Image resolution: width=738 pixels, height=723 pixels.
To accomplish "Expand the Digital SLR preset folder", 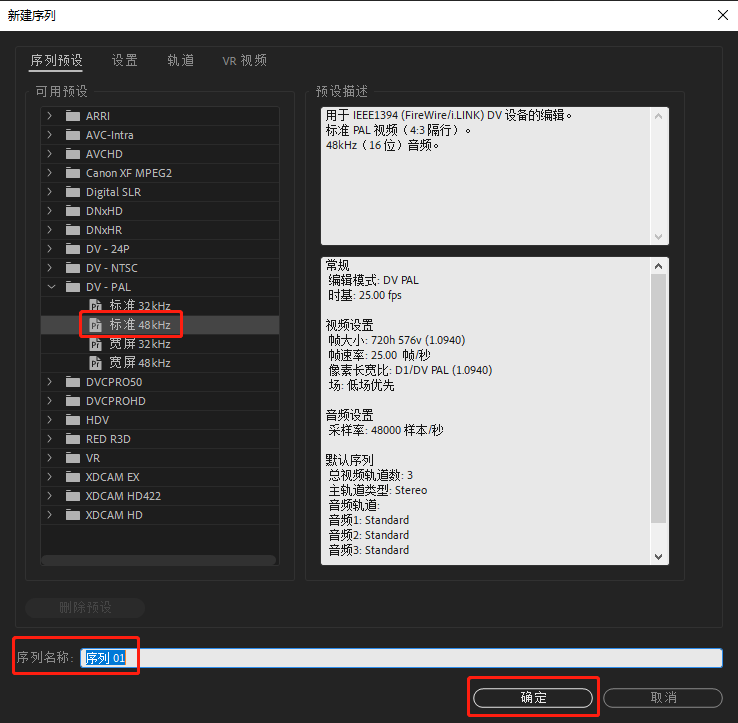I will point(49,192).
